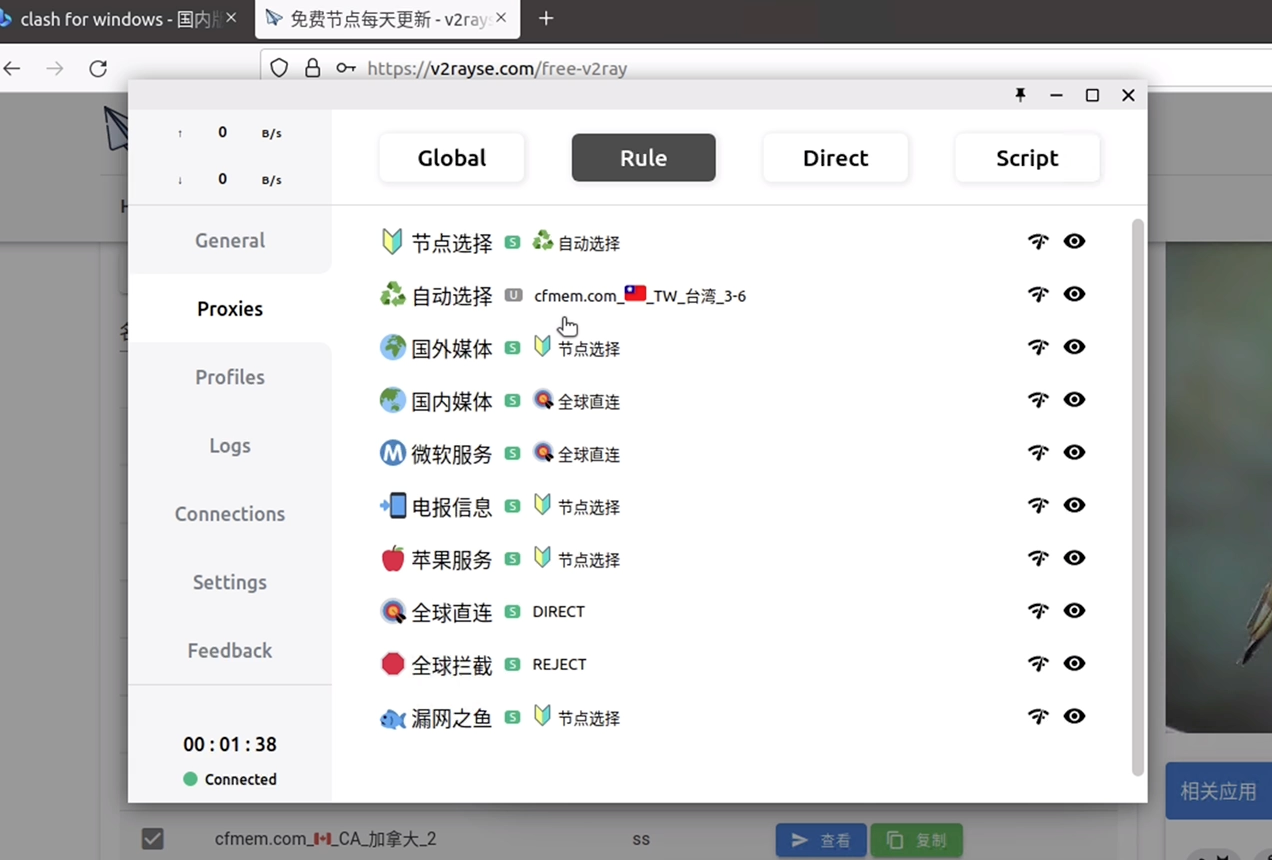1272x860 pixels.
Task: Click the 自动选择 recycle icon
Action: (x=392, y=295)
